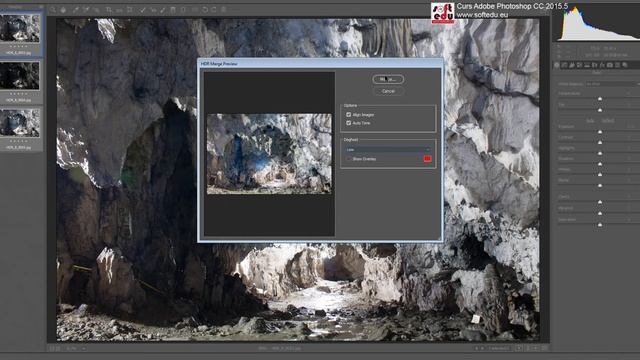
Task: Open the White Balance dropdown
Action: pyautogui.click(x=612, y=84)
